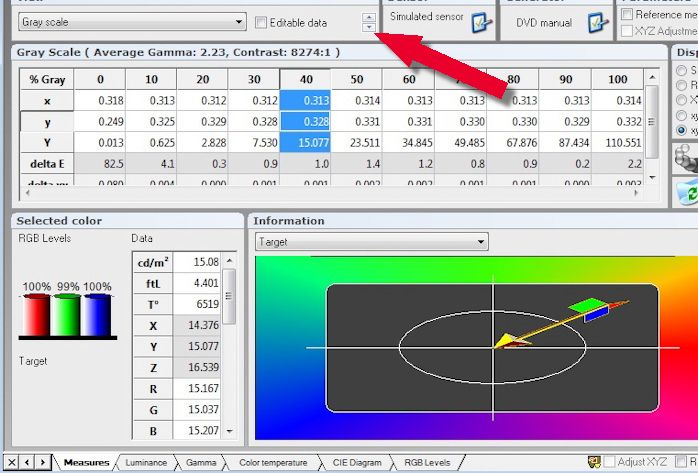Select the fourth Display radio button
The height and width of the screenshot is (473, 698).
(681, 115)
